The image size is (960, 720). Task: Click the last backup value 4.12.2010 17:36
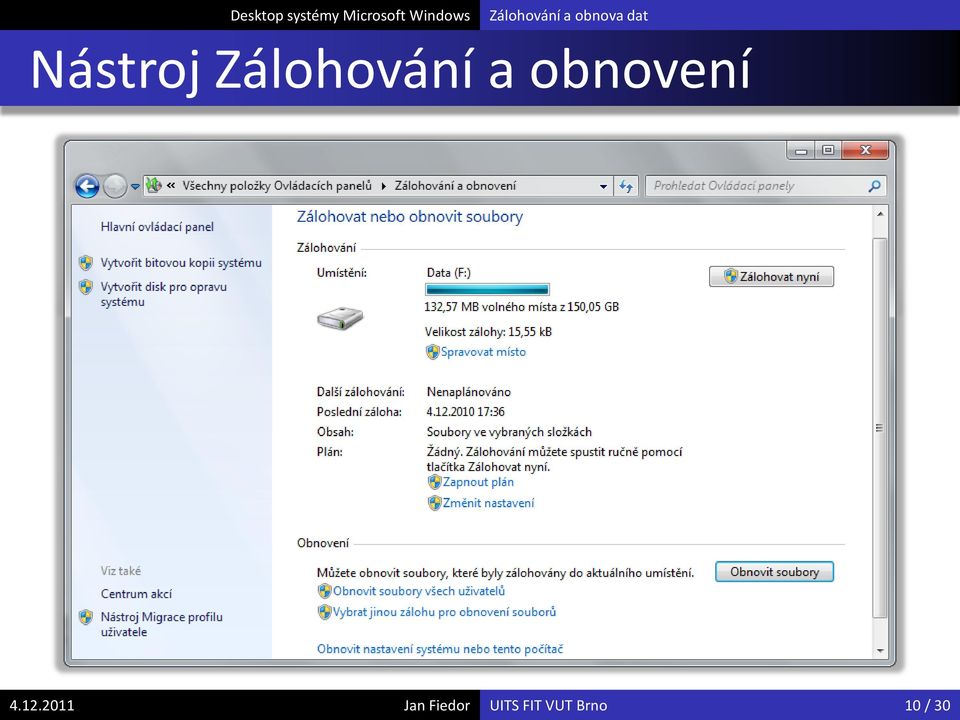pyautogui.click(x=465, y=412)
